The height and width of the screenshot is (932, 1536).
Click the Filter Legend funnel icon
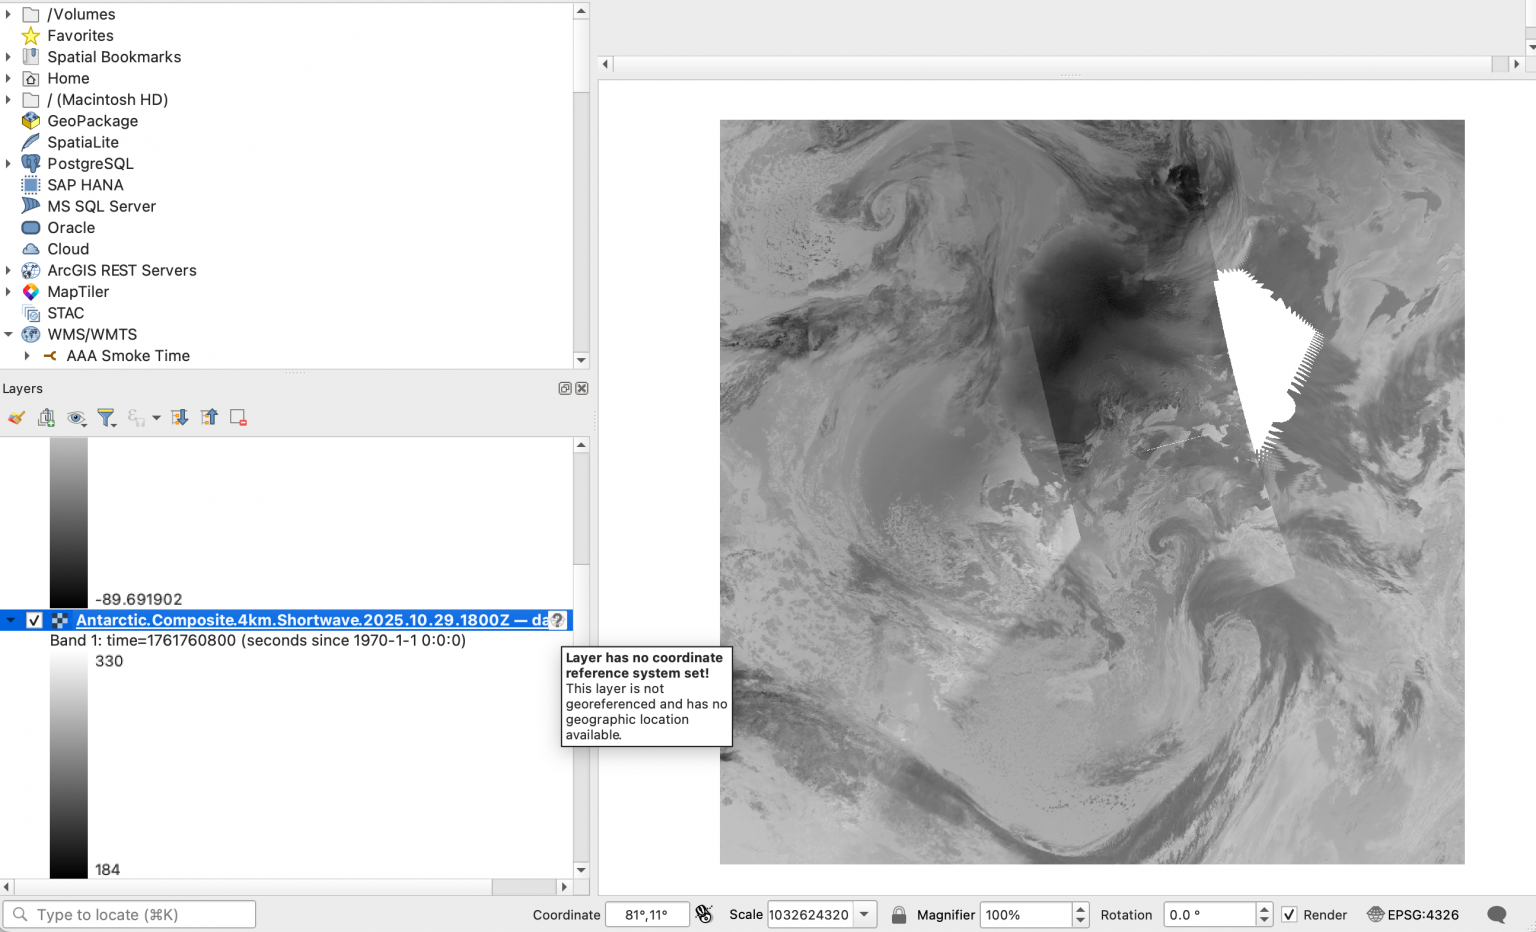106,418
